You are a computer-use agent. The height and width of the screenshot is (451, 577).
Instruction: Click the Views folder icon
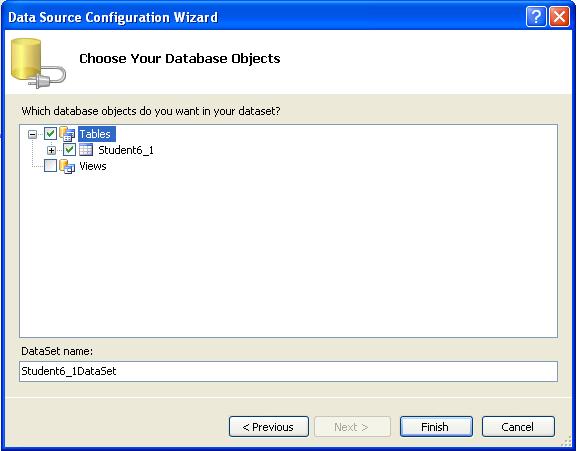coord(67,166)
